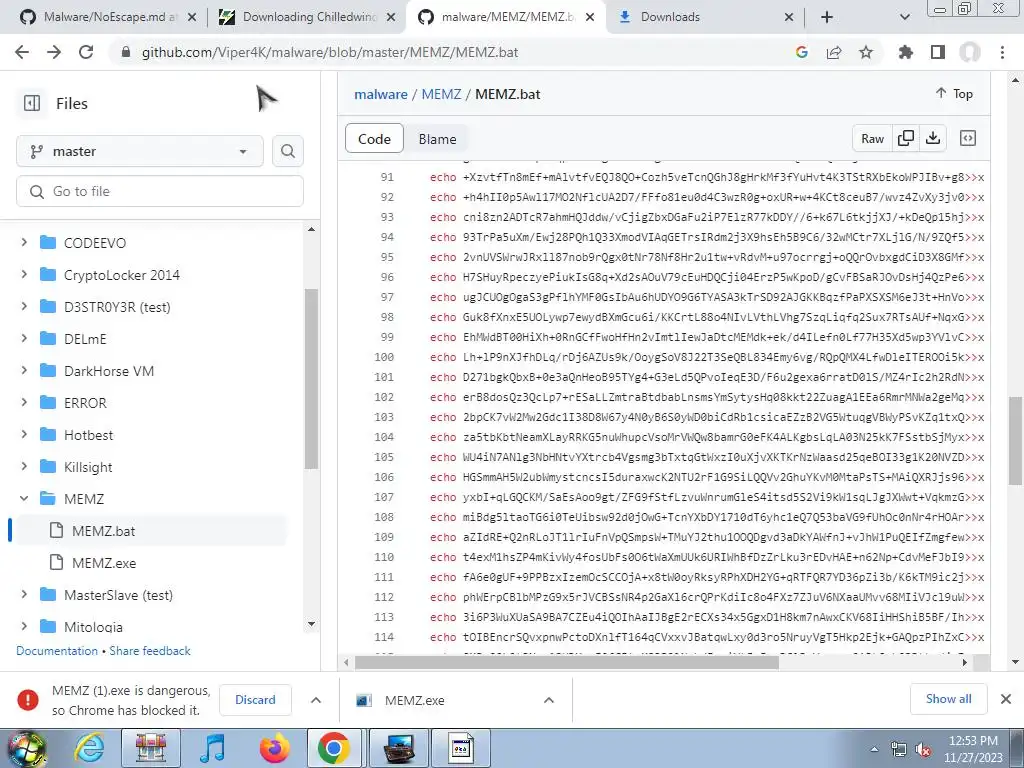The width and height of the screenshot is (1024, 768).
Task: Open the Documentation link
Action: 57,651
